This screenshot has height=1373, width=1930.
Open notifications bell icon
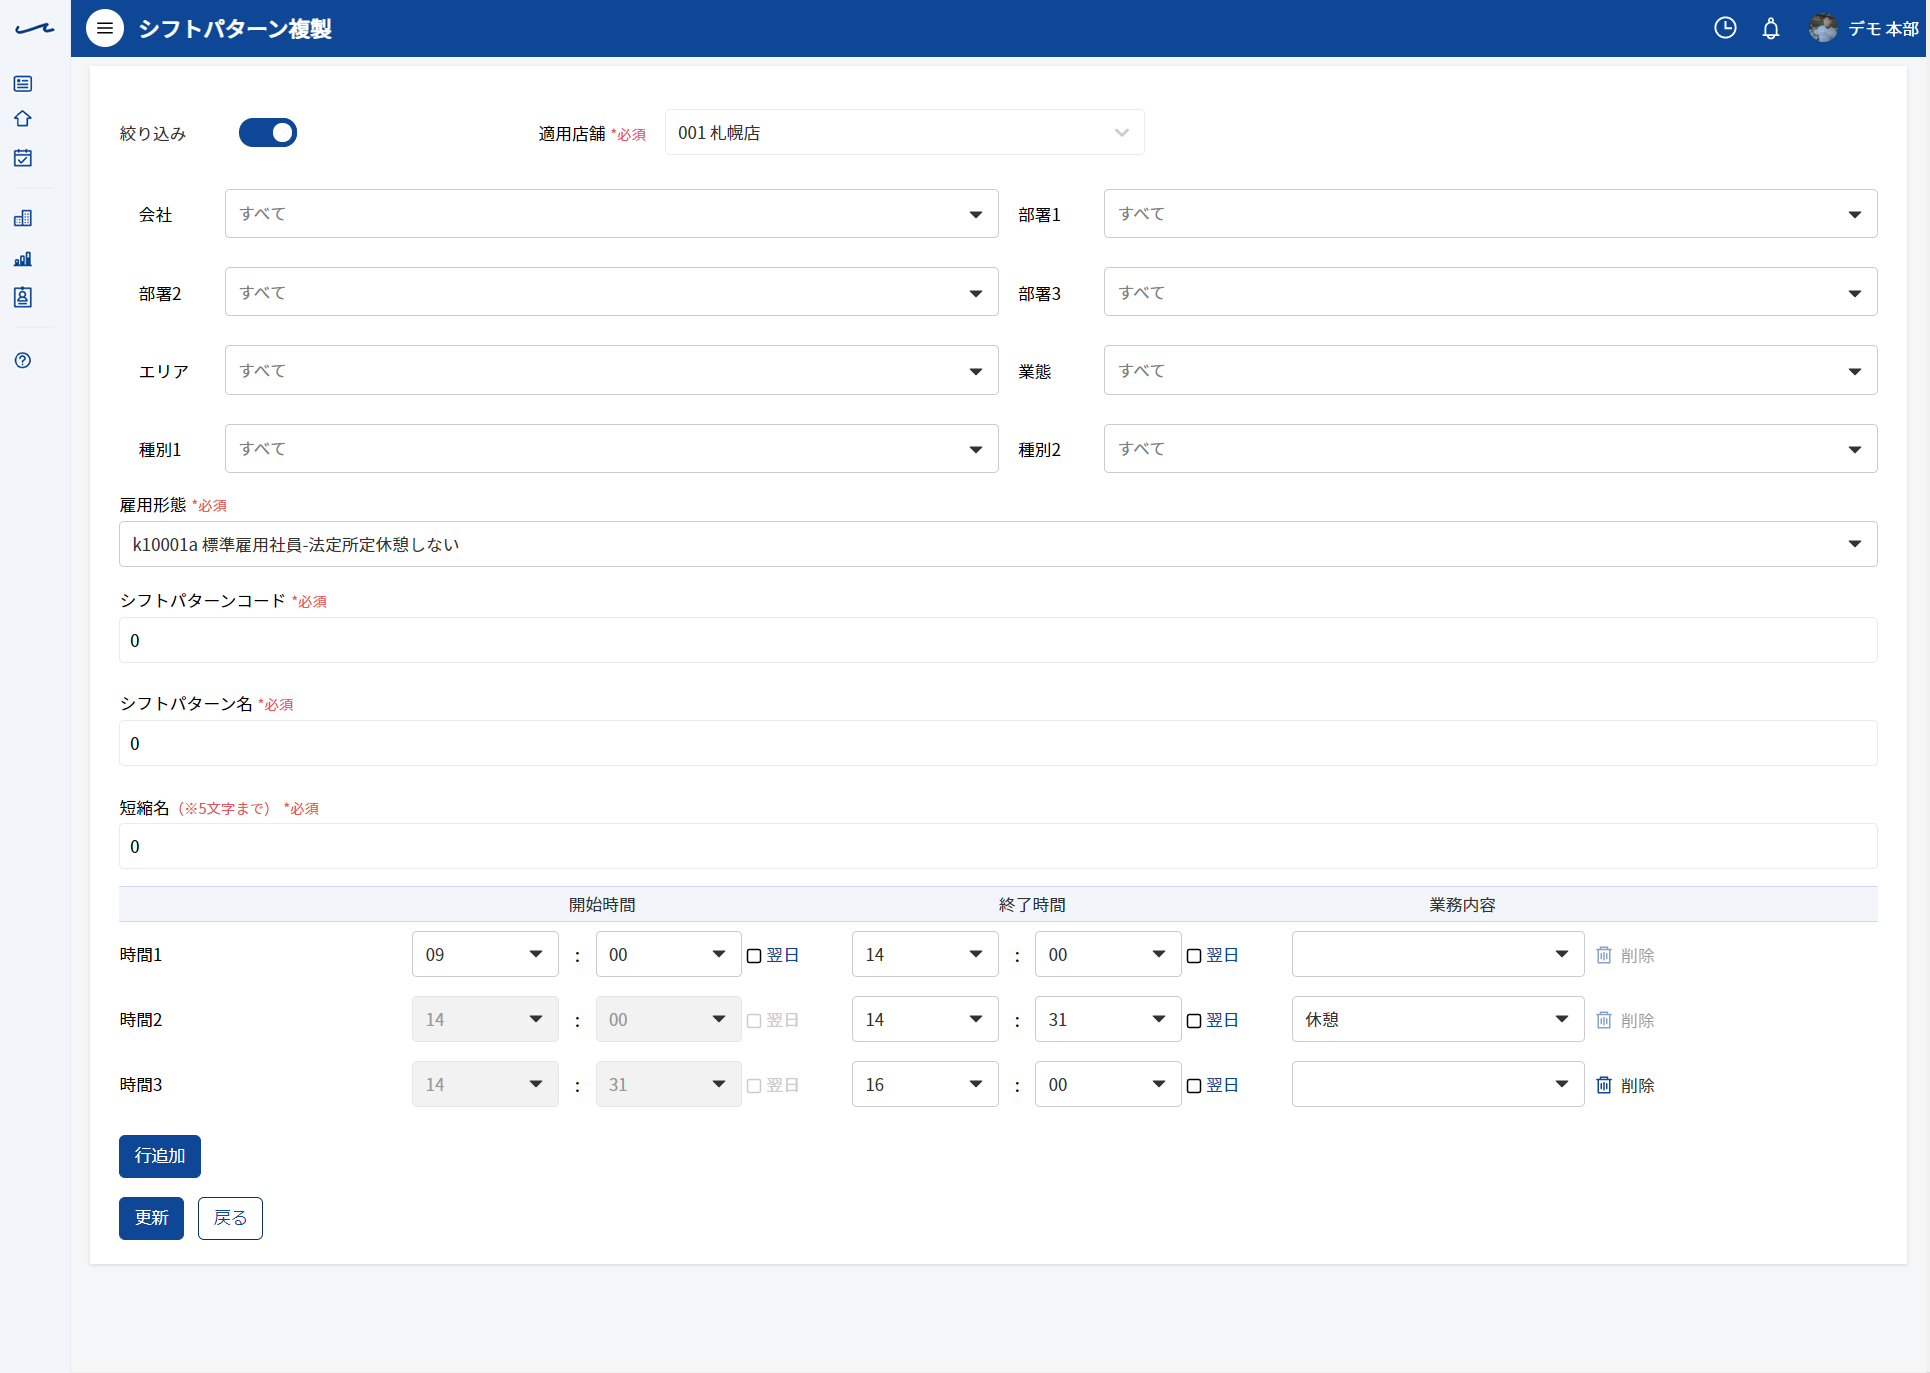click(x=1771, y=28)
